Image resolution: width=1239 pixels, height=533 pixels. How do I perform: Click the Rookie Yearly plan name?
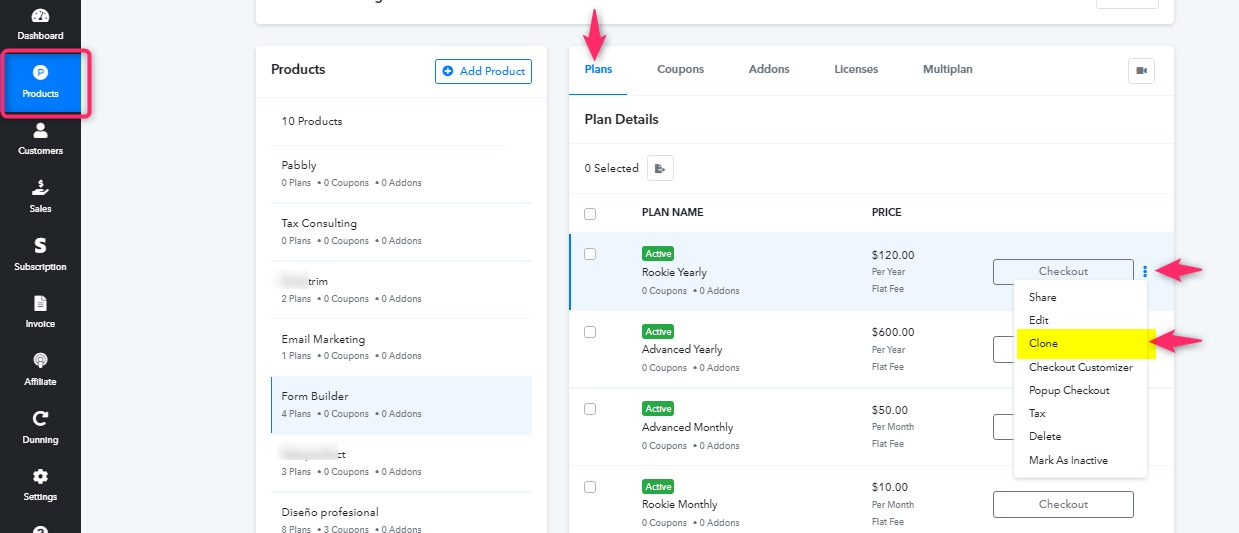(x=674, y=272)
